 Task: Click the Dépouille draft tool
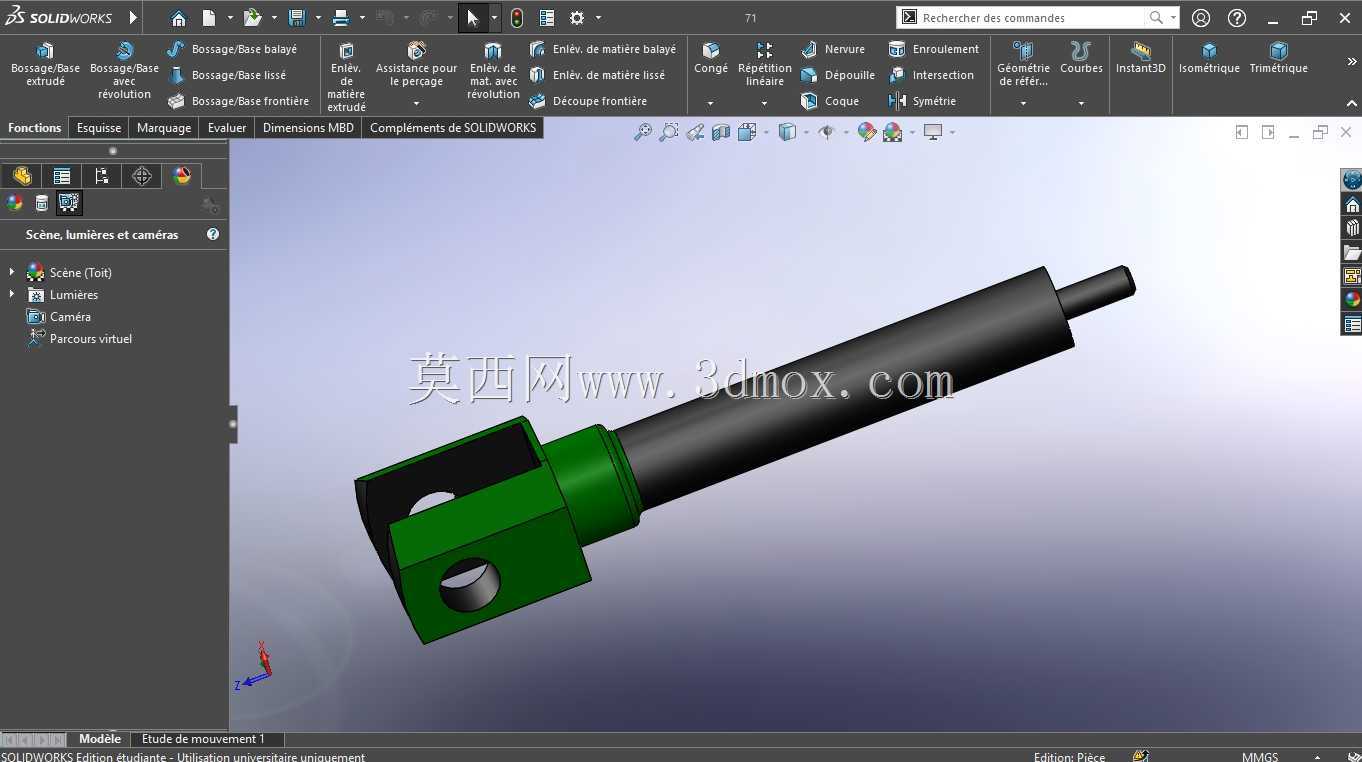[837, 75]
